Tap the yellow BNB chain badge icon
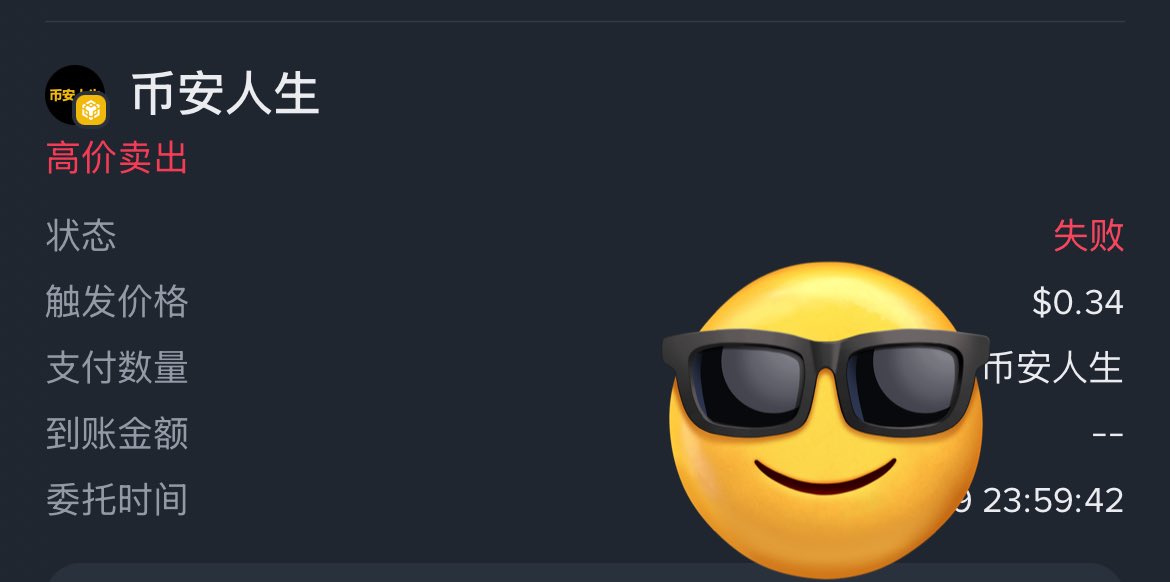Viewport: 1170px width, 582px height. coord(91,110)
